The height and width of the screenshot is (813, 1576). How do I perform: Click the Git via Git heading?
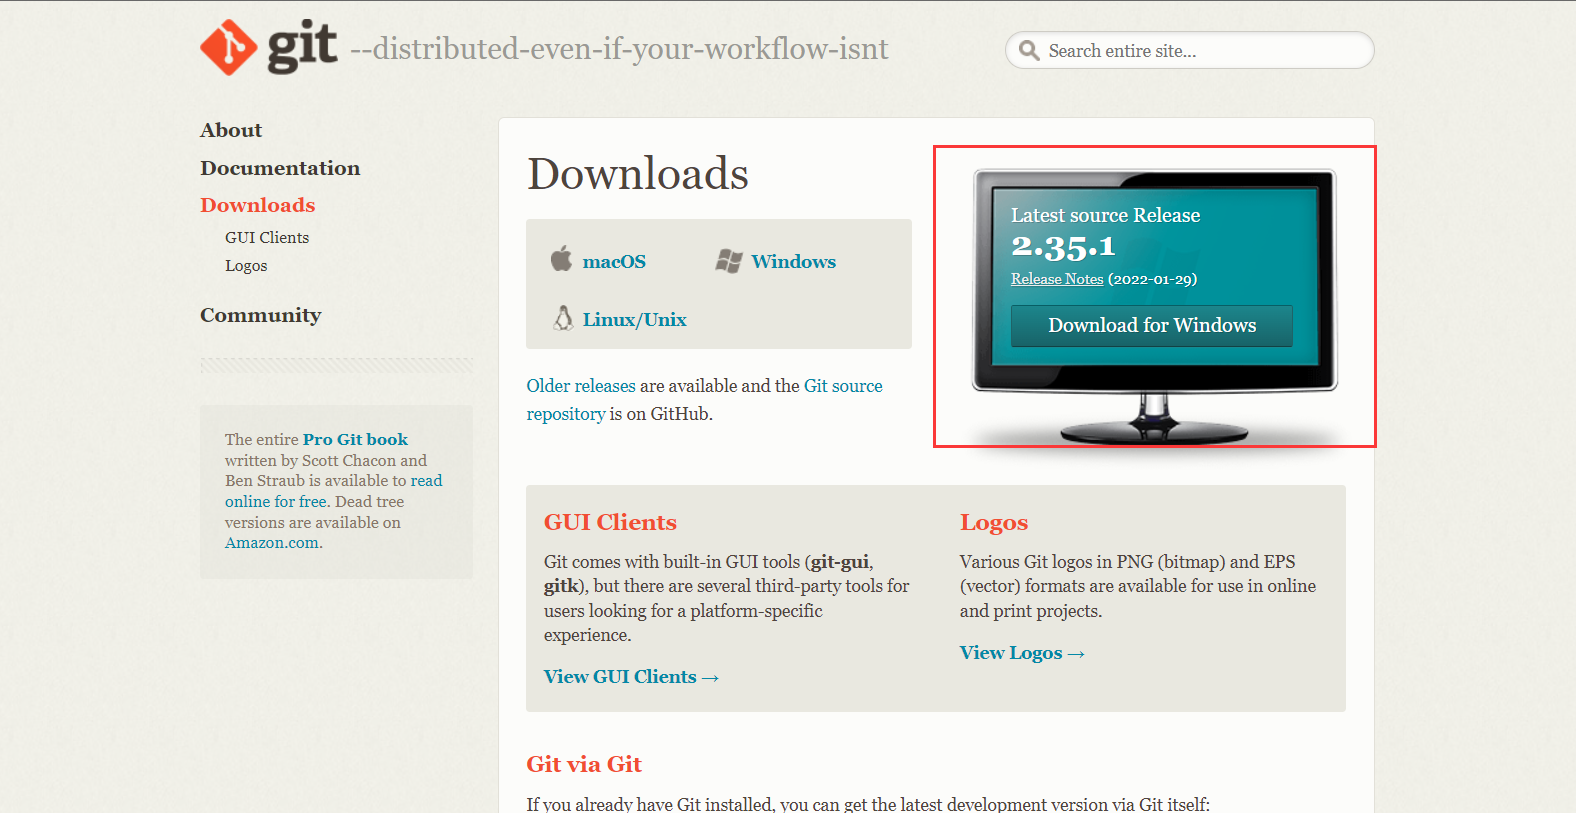pos(584,764)
